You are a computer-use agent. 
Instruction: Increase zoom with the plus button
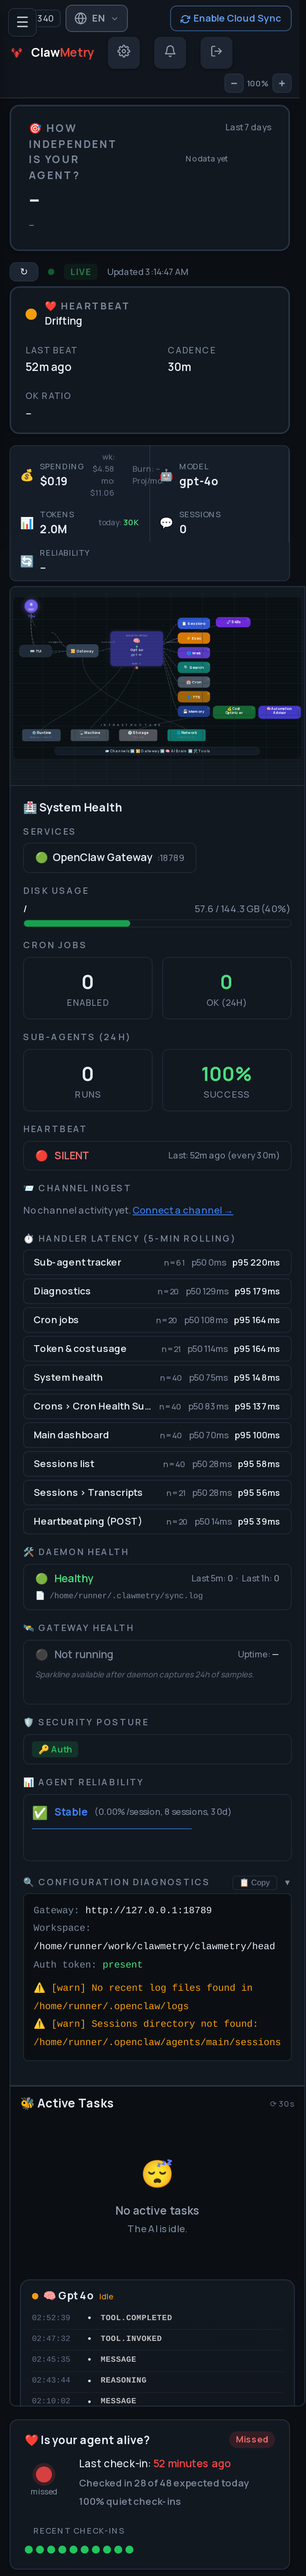[282, 84]
